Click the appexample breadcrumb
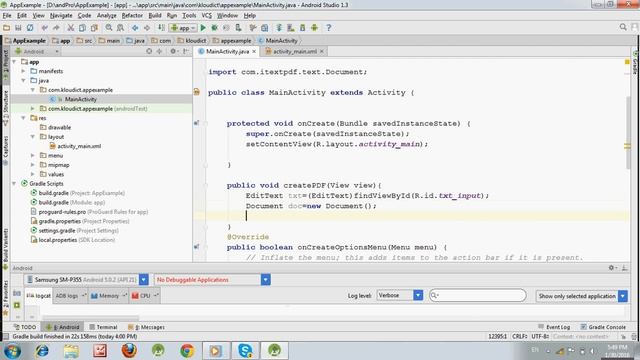 coord(232,41)
